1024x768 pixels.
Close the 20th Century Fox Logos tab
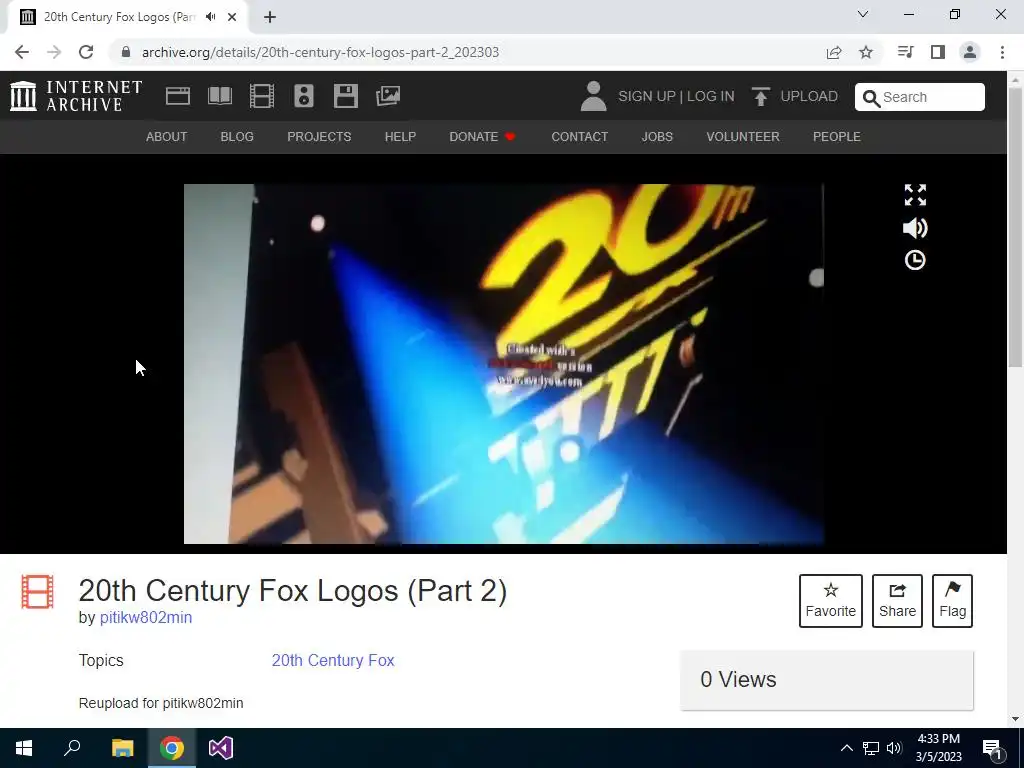pyautogui.click(x=232, y=17)
